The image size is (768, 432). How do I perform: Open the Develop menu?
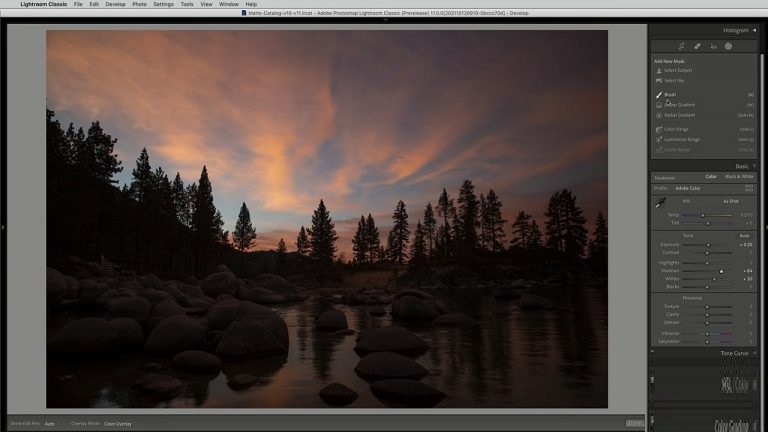click(x=115, y=4)
